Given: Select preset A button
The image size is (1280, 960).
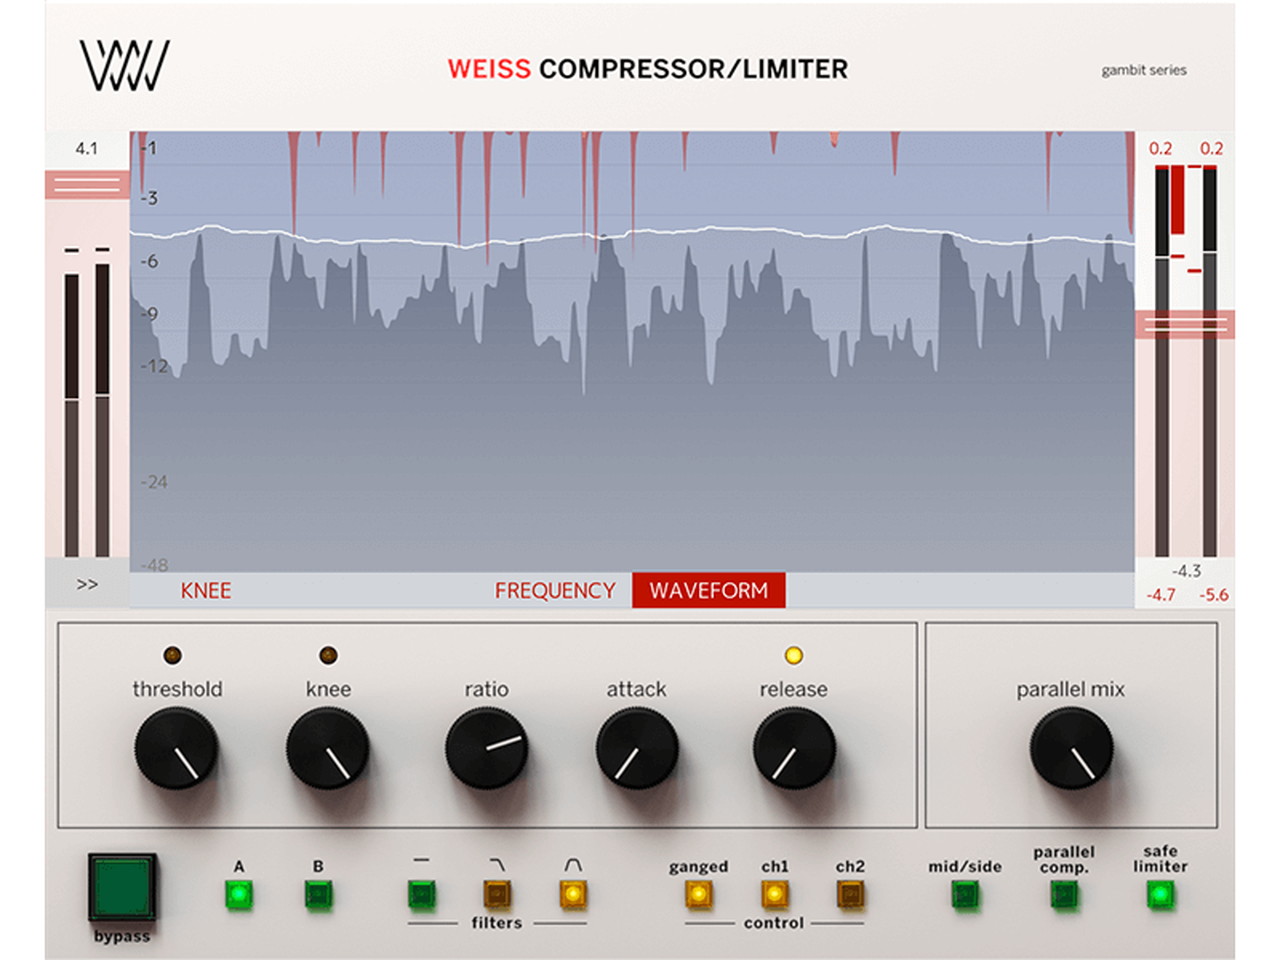Looking at the screenshot, I should (x=238, y=894).
